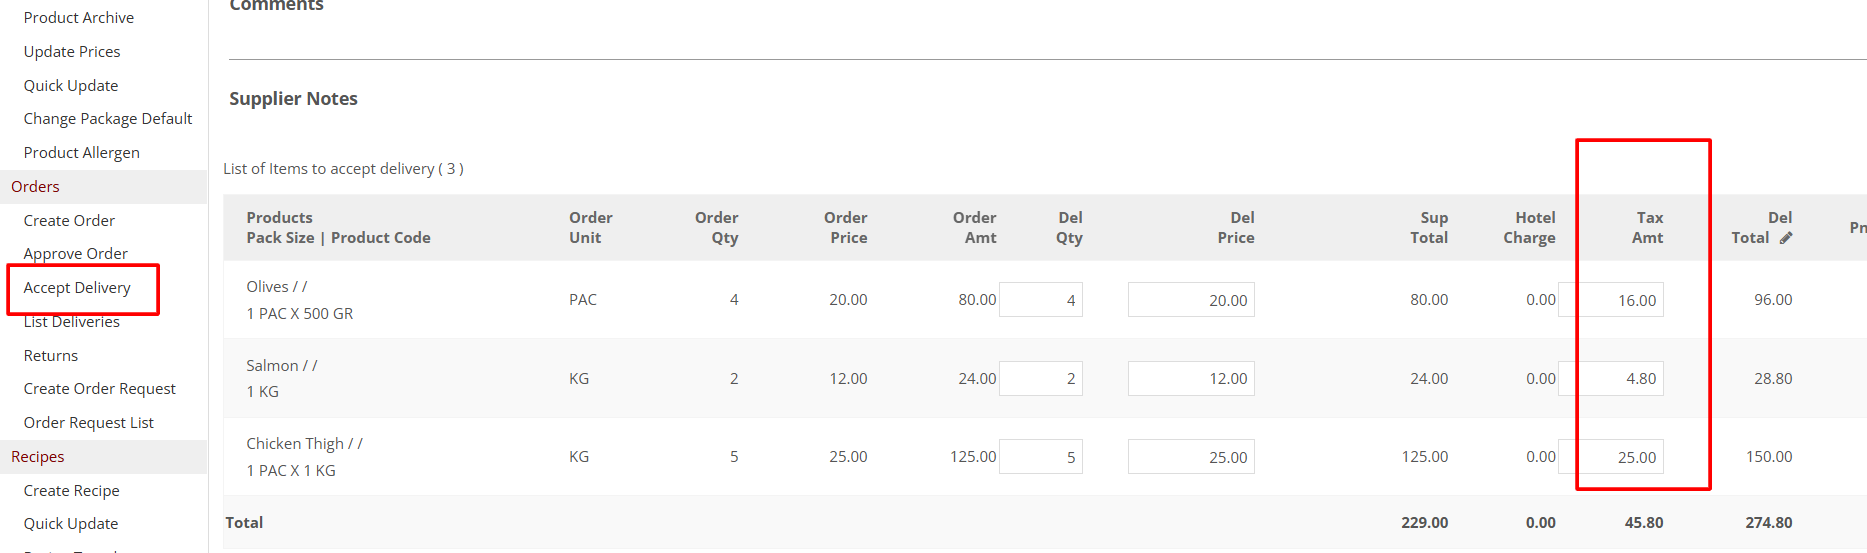Open Change Package Default page
Viewport: 1867px width, 553px height.
point(107,119)
